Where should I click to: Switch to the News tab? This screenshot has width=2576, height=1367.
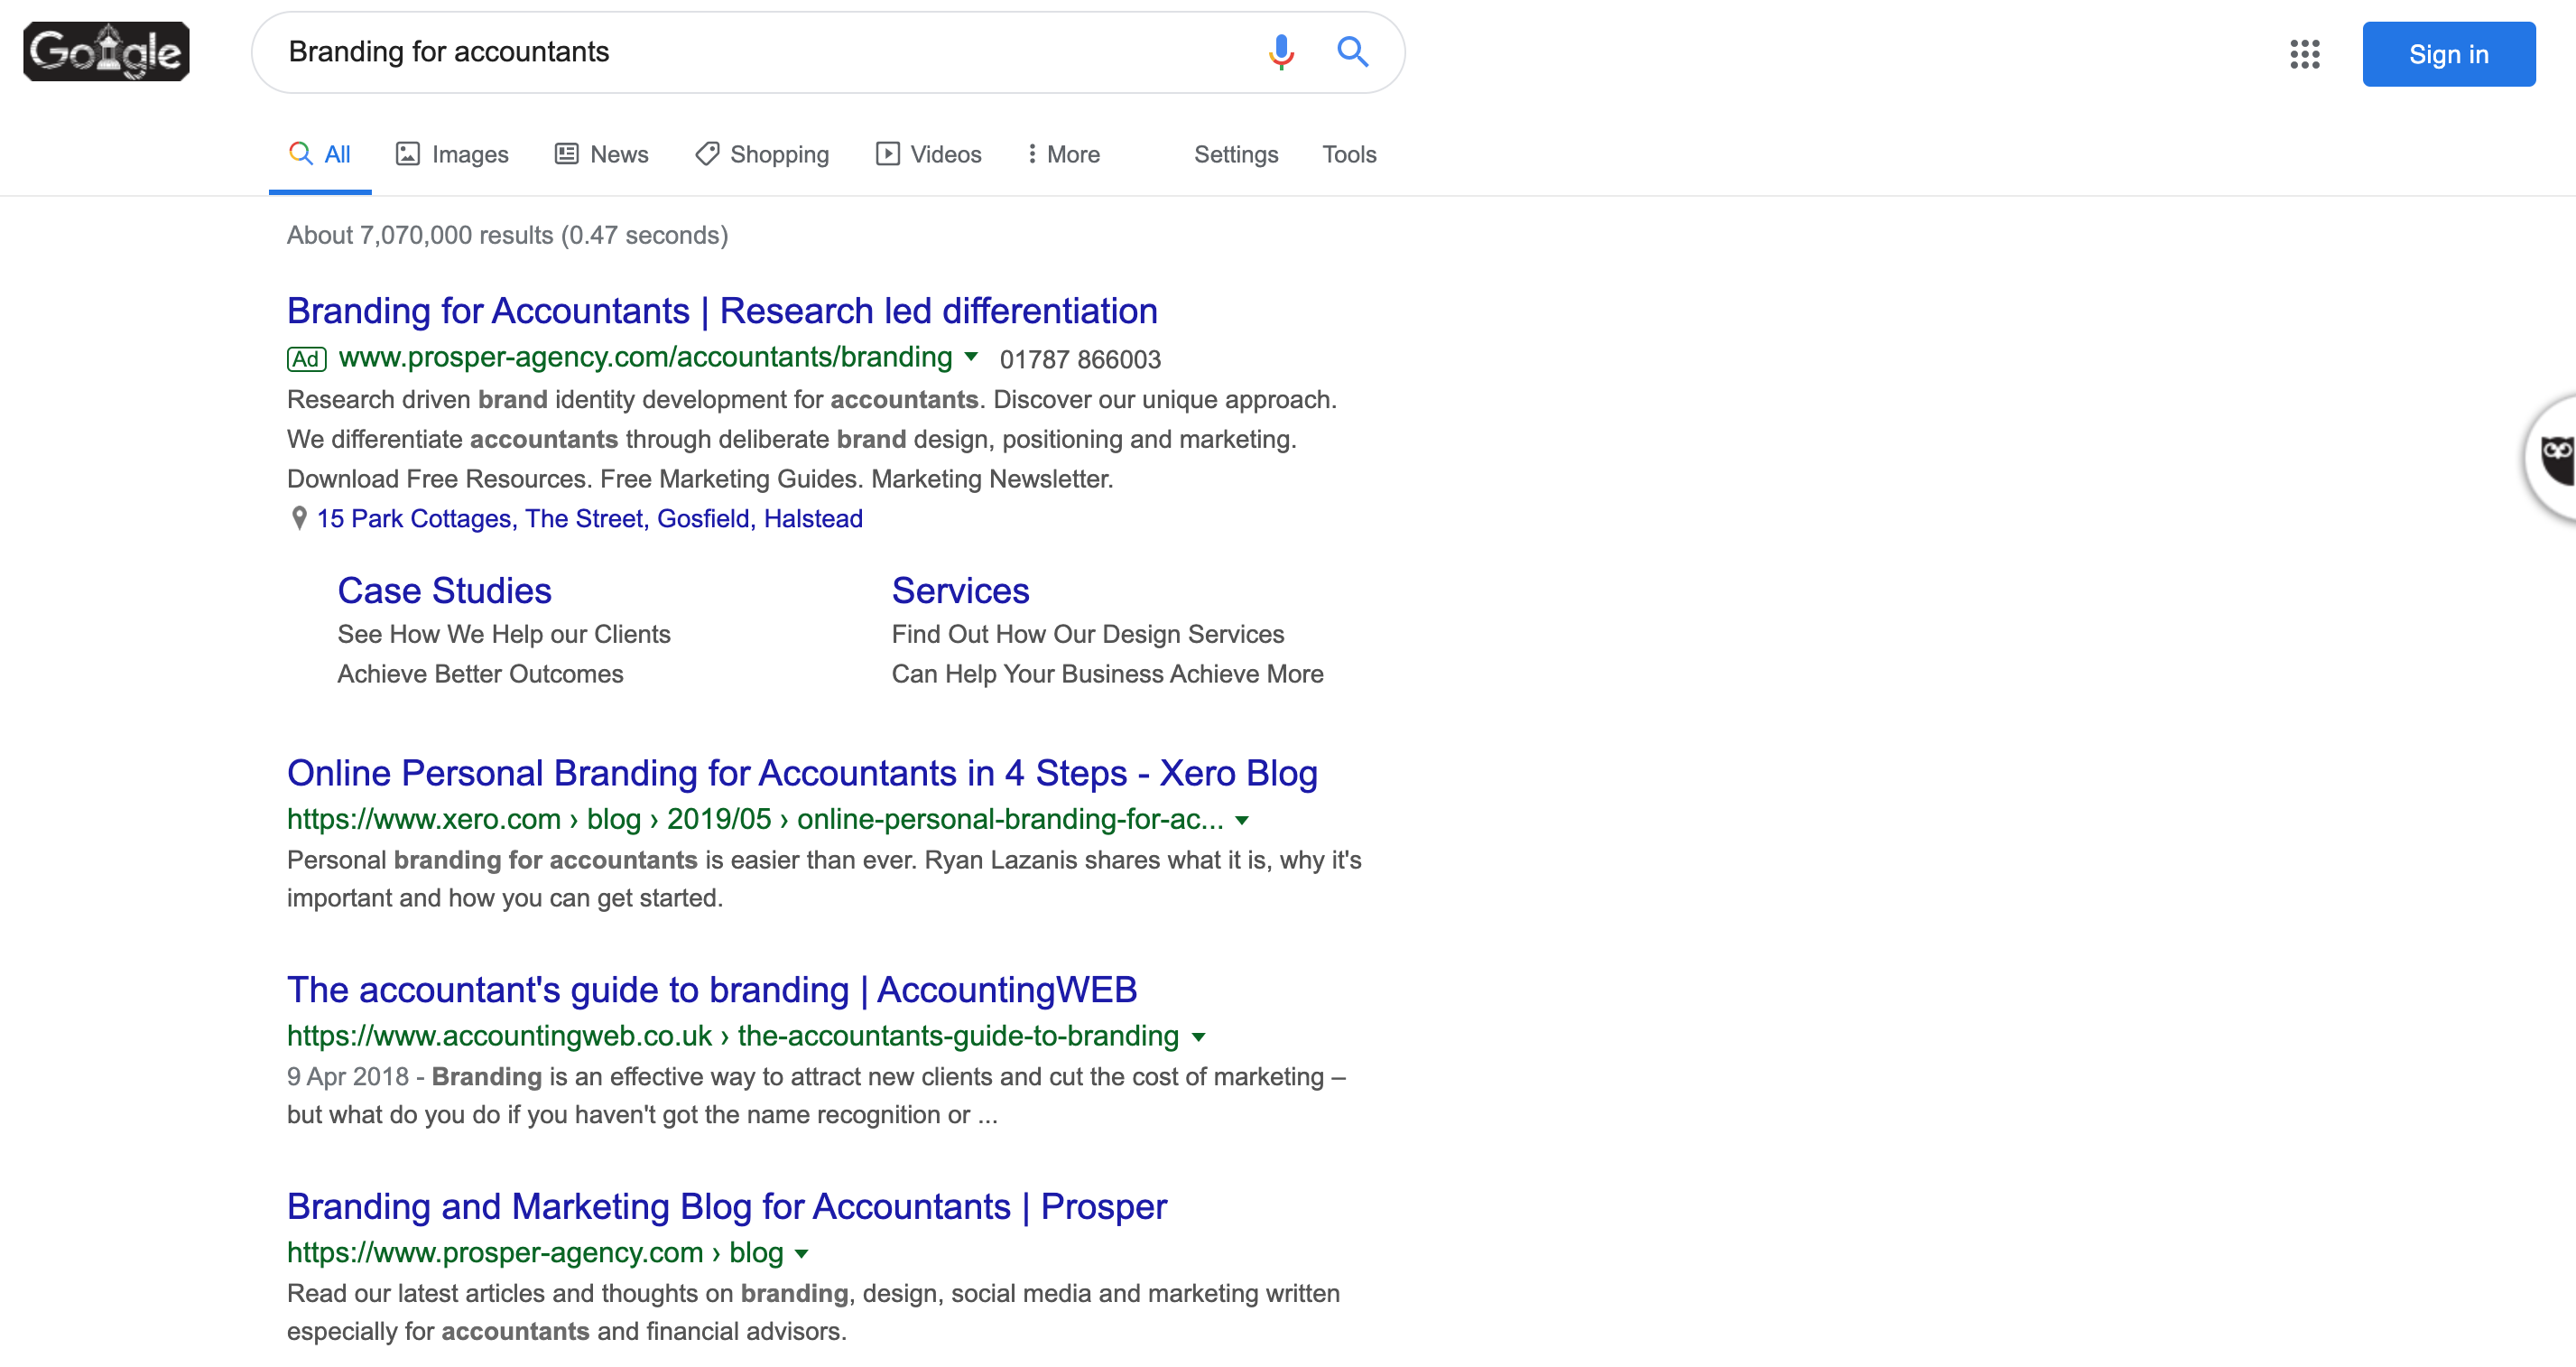(x=602, y=155)
